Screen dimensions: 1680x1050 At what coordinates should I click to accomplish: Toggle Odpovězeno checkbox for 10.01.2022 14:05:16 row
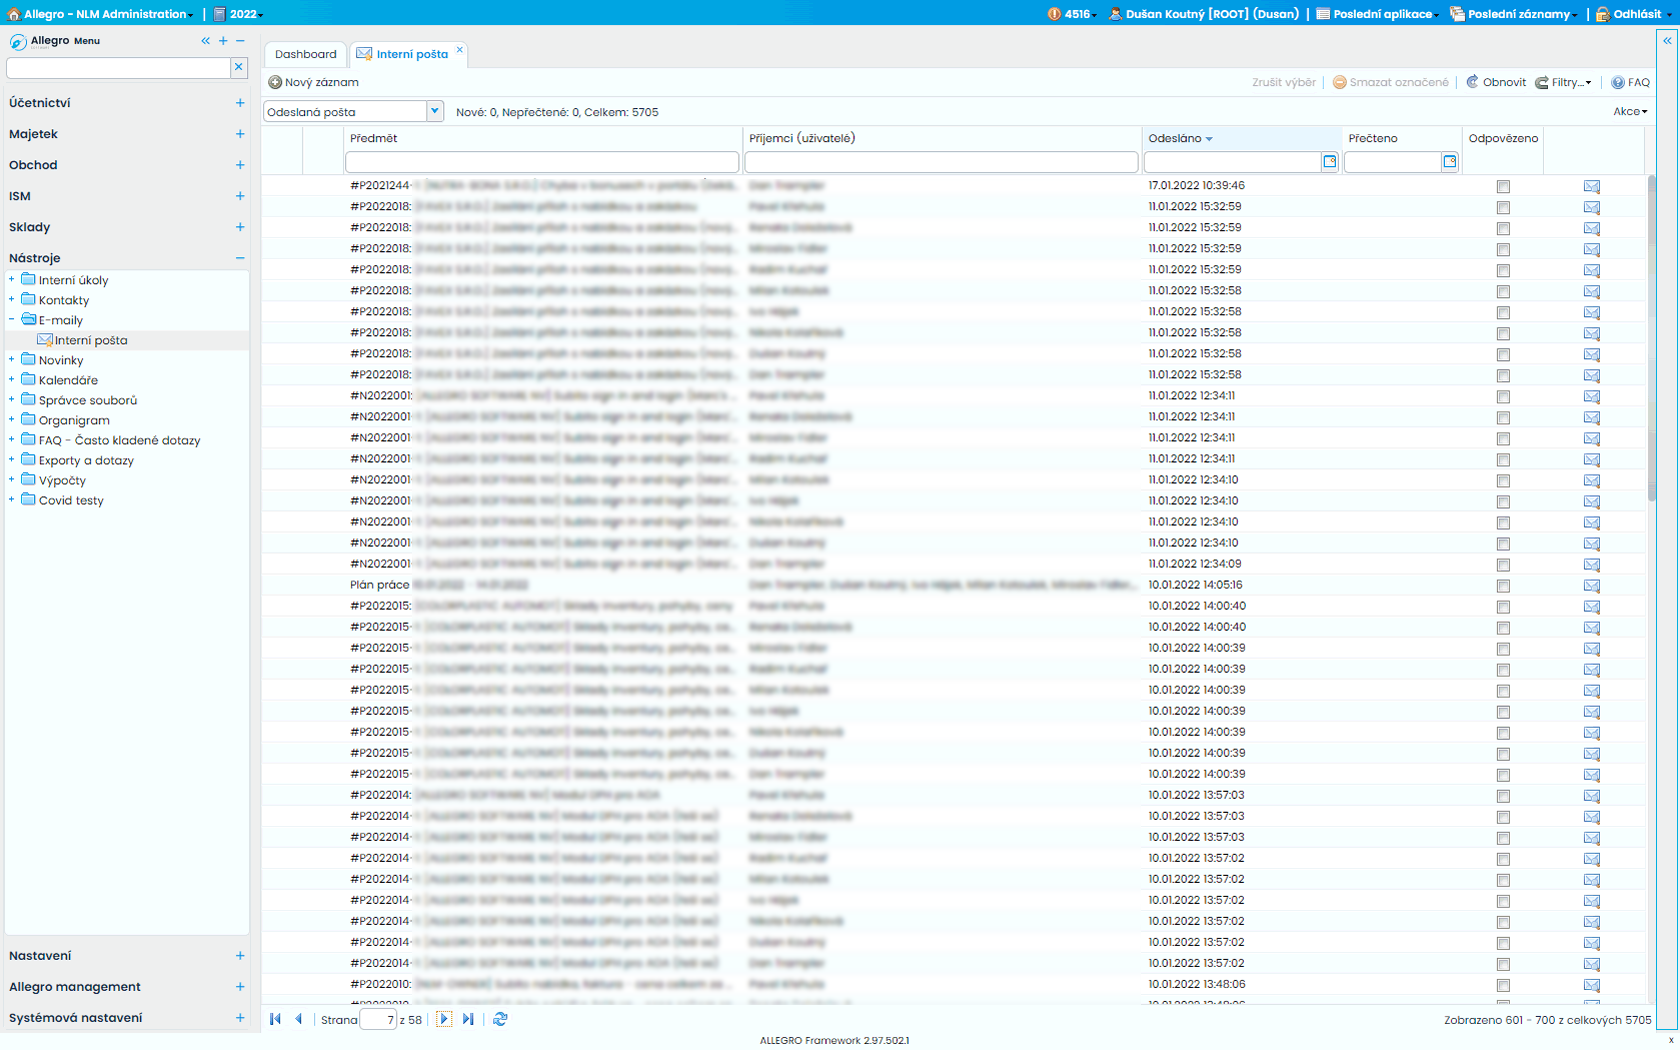point(1503,586)
